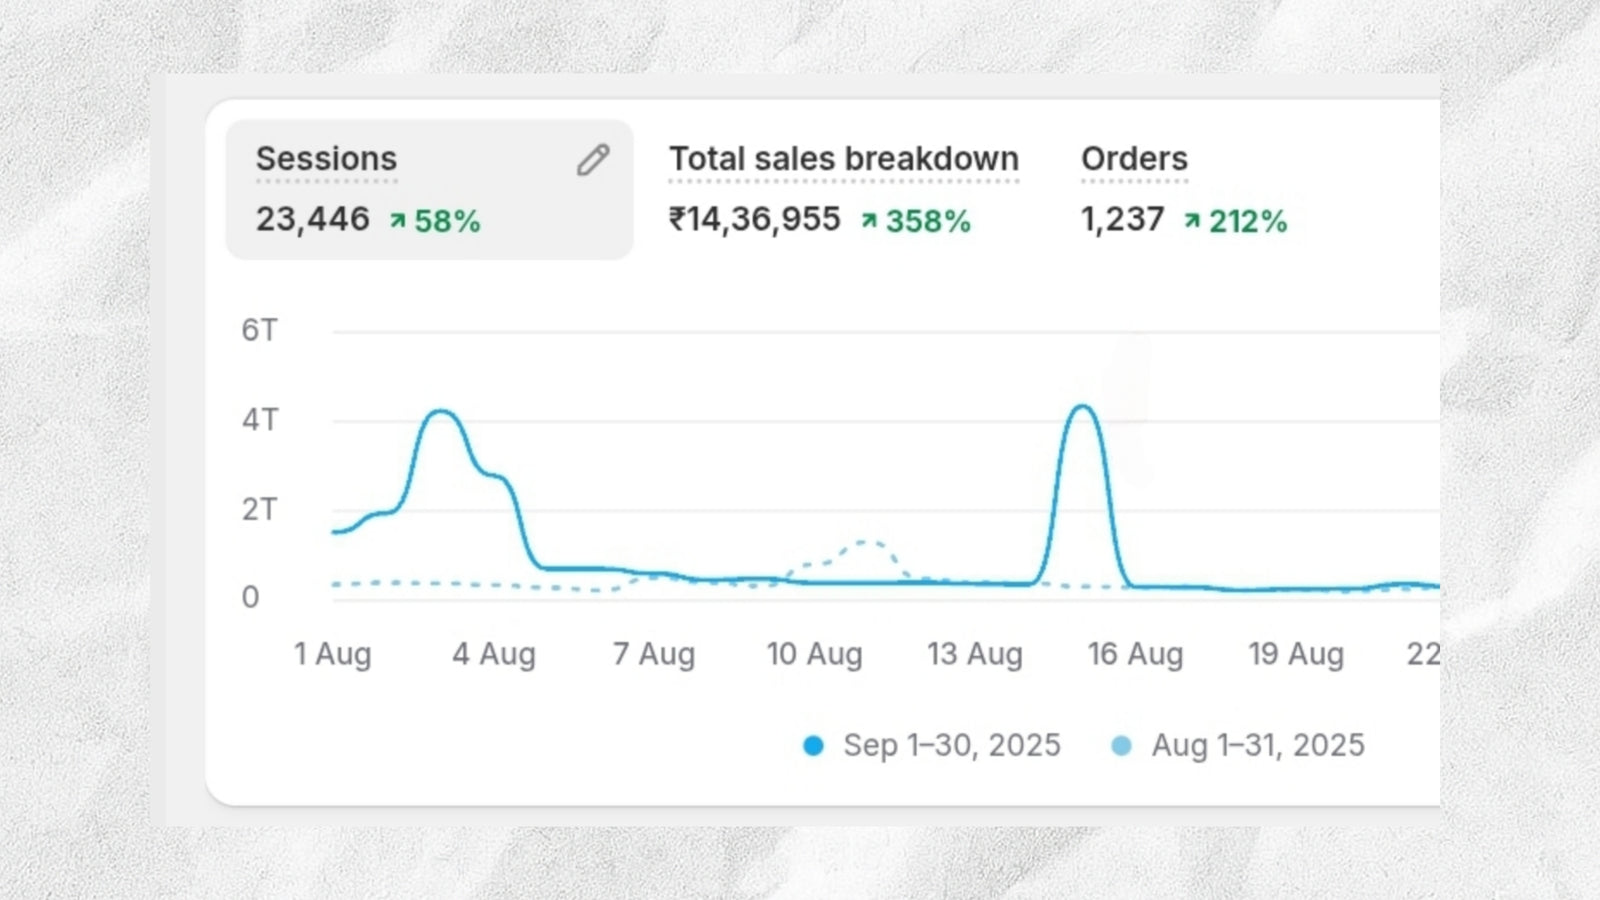Switch to the Orders metric tab
Screen dimensions: 1600x900
pyautogui.click(x=1134, y=159)
